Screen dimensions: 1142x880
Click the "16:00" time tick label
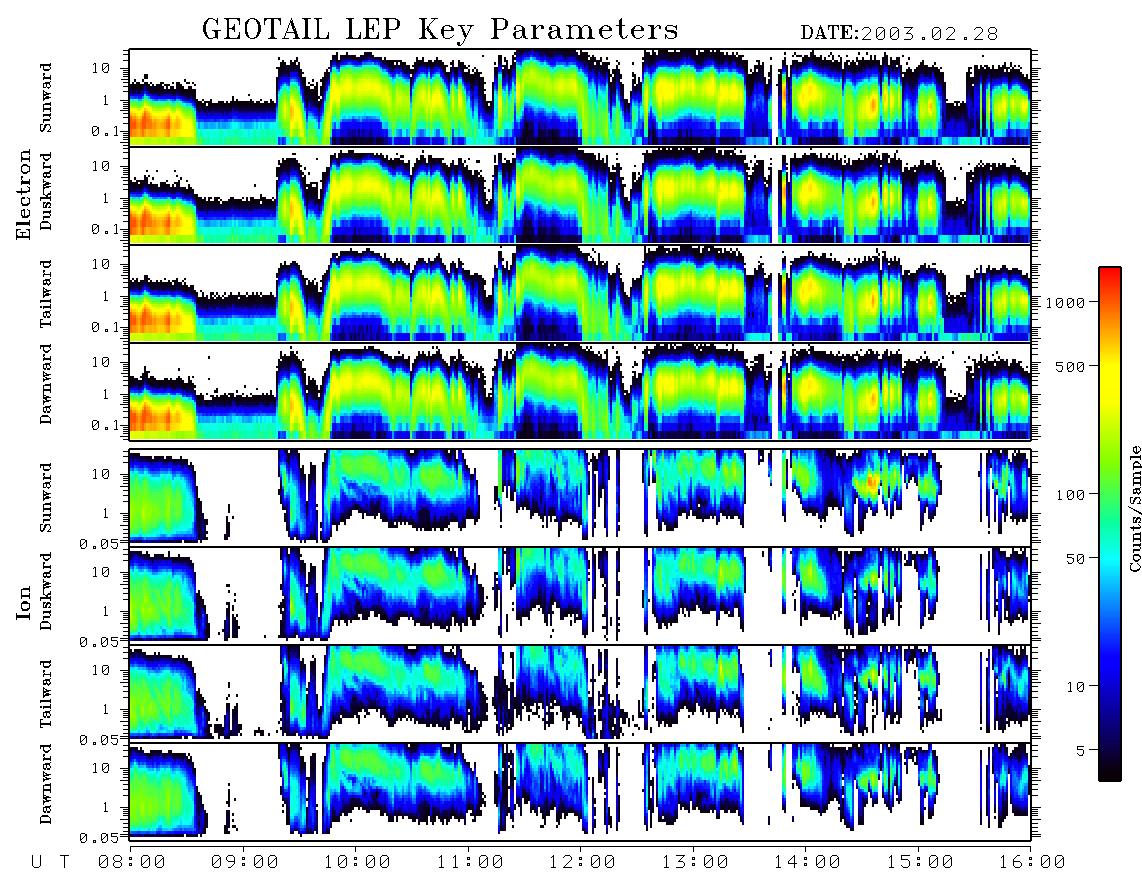tap(1032, 862)
